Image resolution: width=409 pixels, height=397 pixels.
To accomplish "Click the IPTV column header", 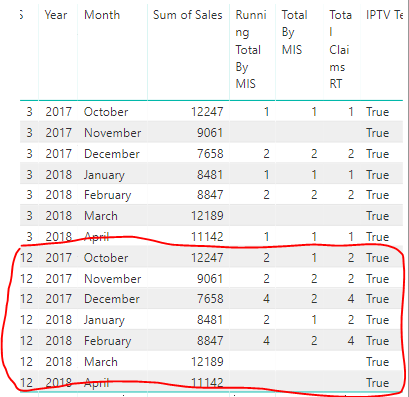I will click(384, 15).
